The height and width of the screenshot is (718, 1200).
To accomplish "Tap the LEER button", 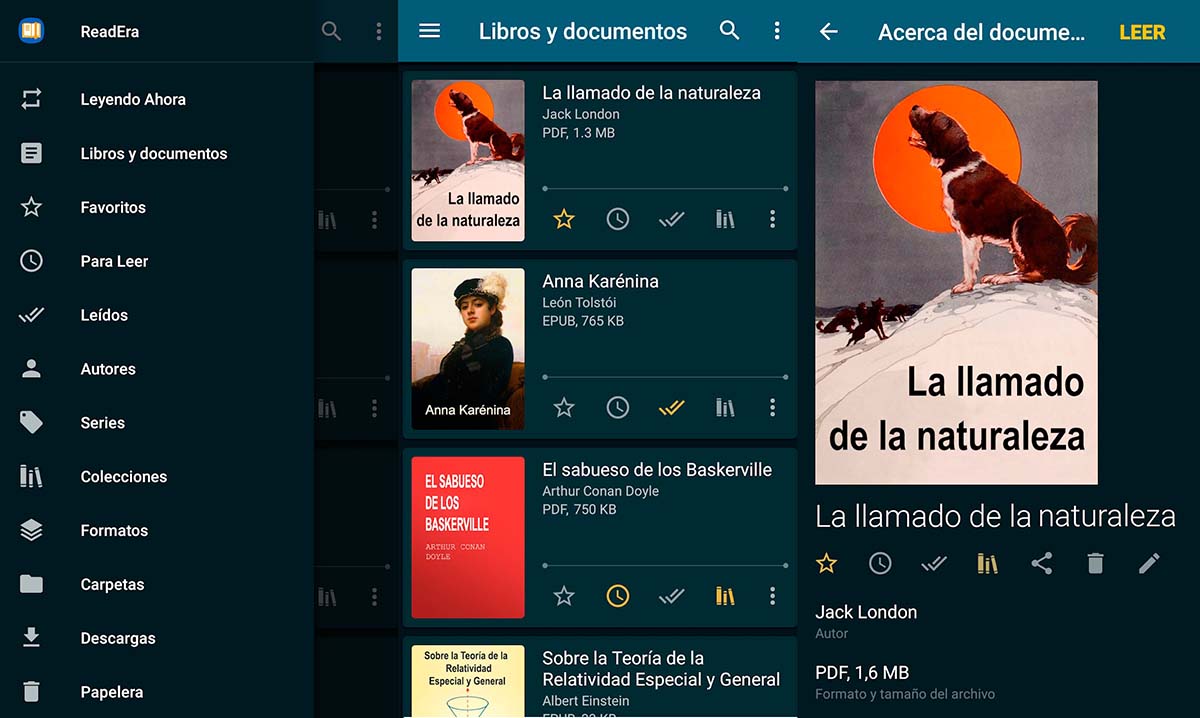I will pos(1142,32).
